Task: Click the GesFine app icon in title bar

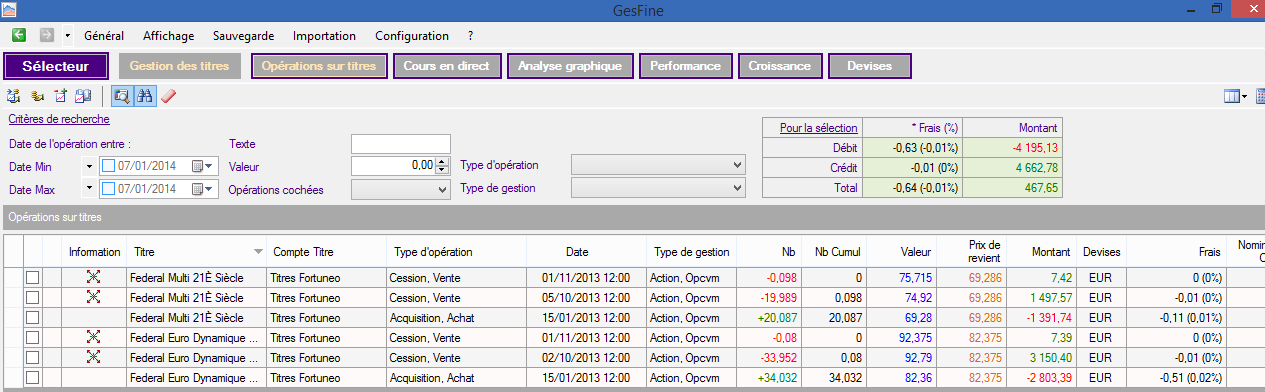Action: tap(10, 9)
